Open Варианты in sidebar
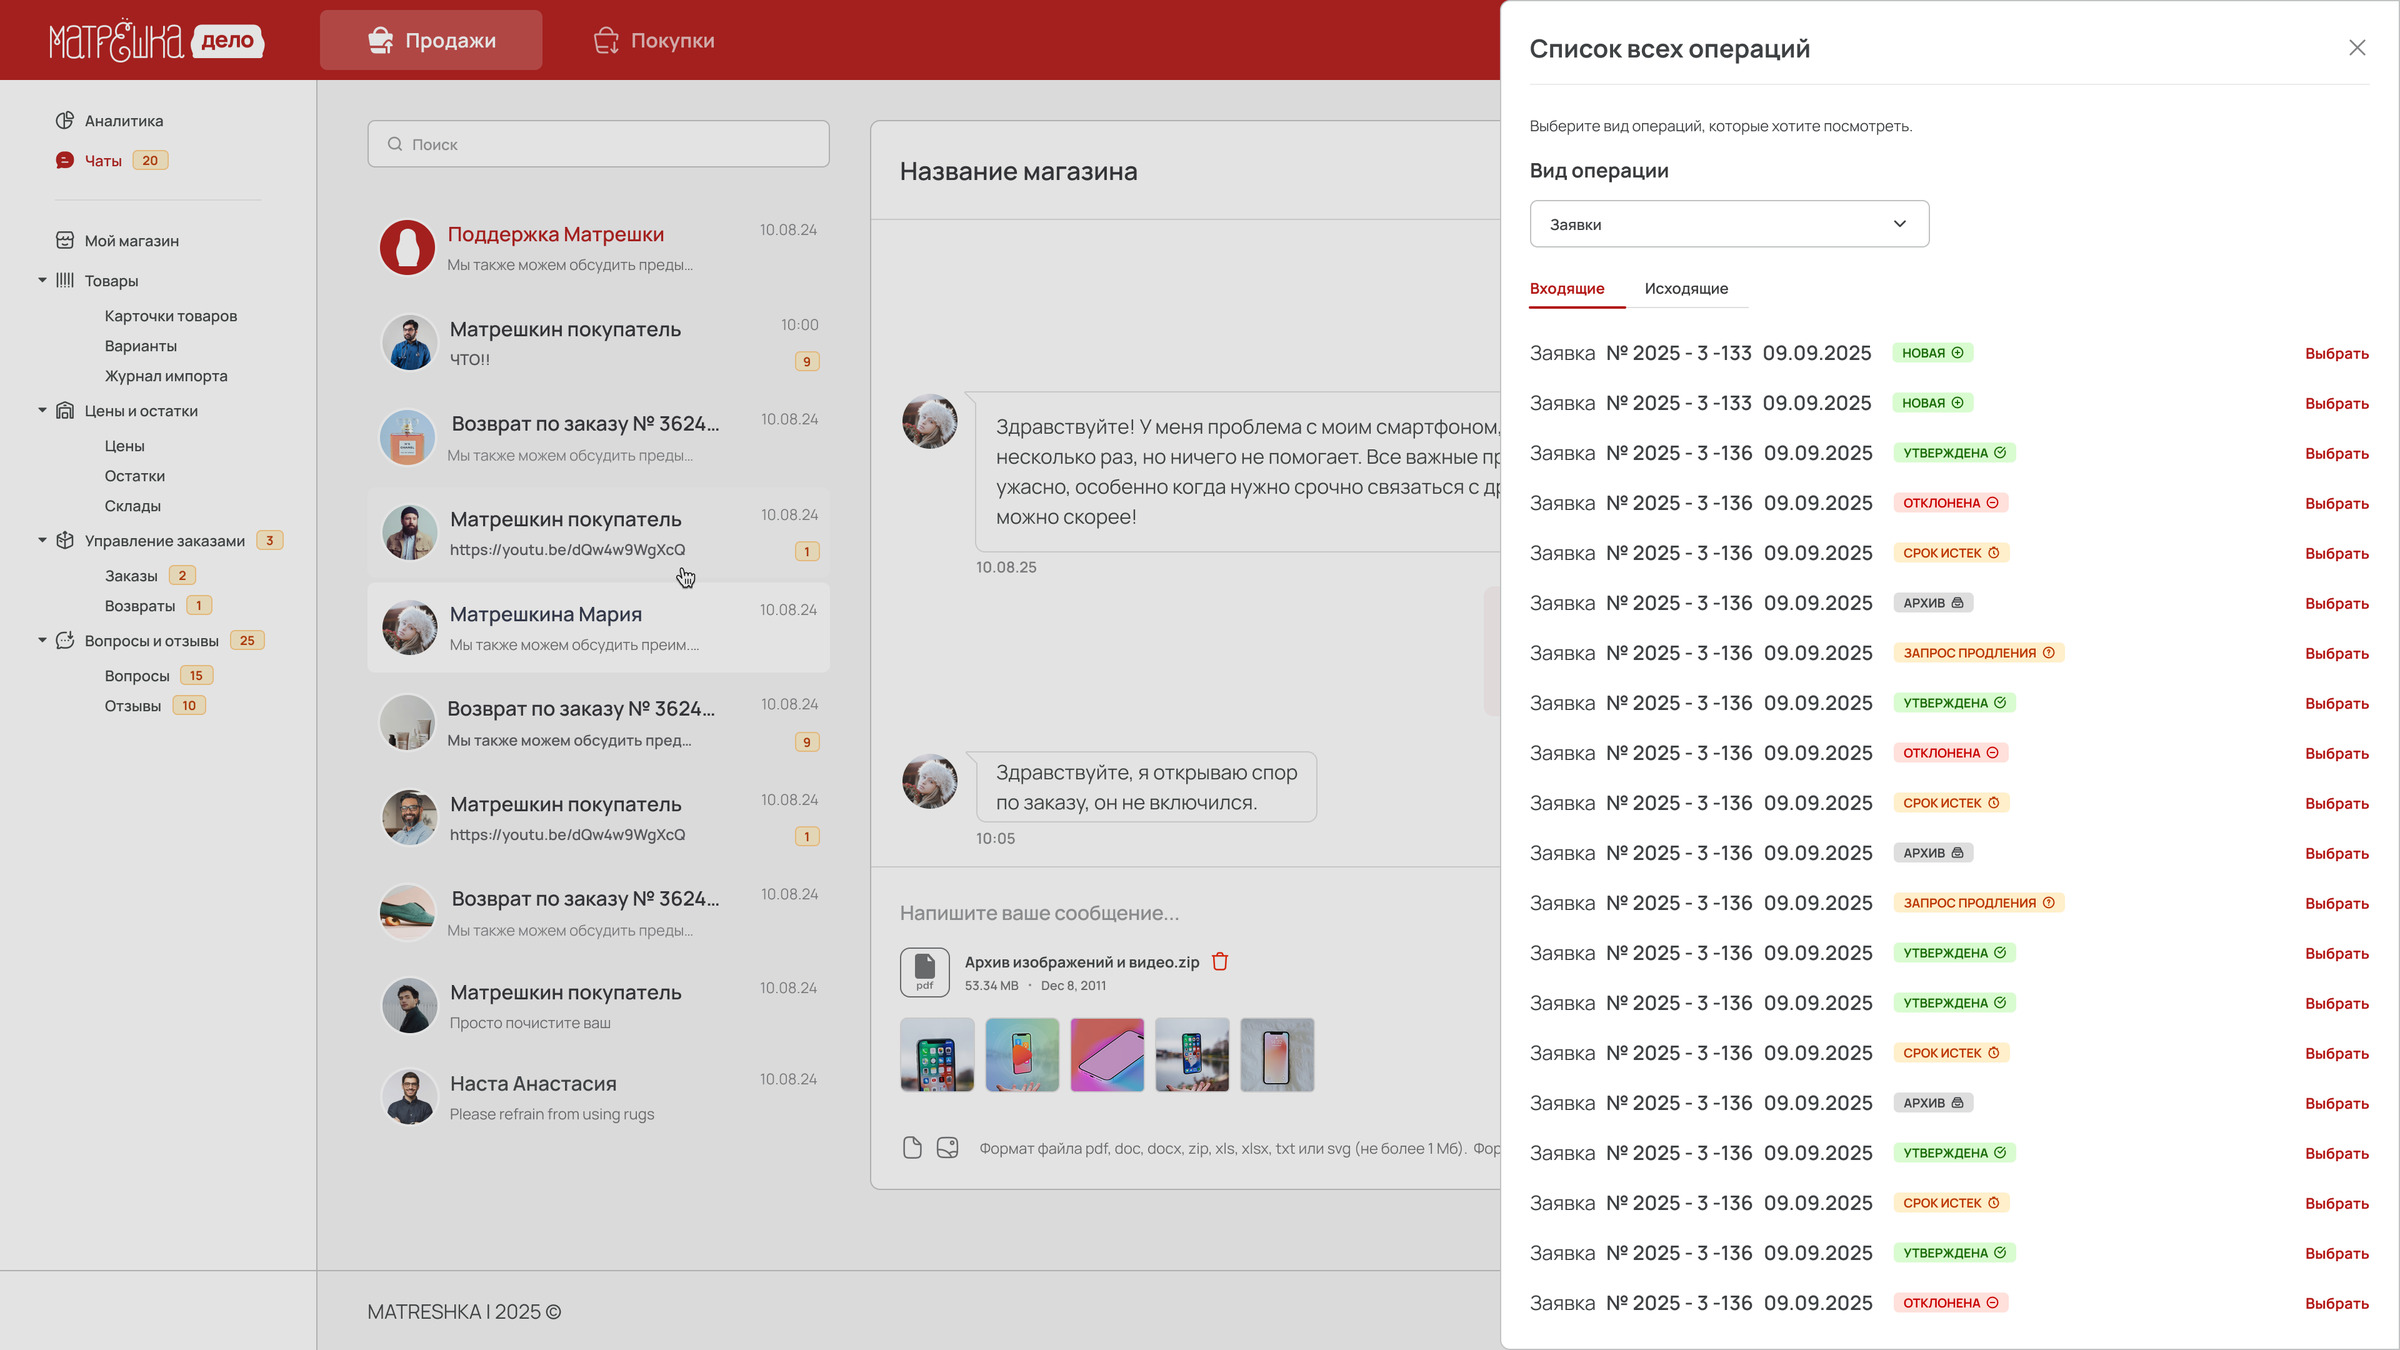The height and width of the screenshot is (1350, 2400). click(x=141, y=346)
